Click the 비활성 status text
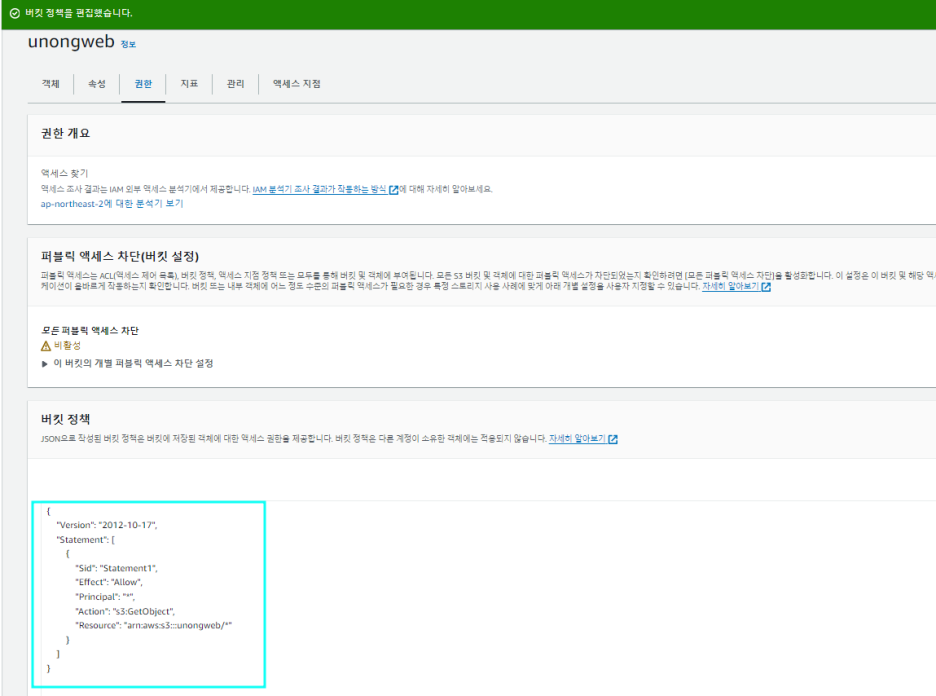The width and height of the screenshot is (936, 696). click(67, 346)
